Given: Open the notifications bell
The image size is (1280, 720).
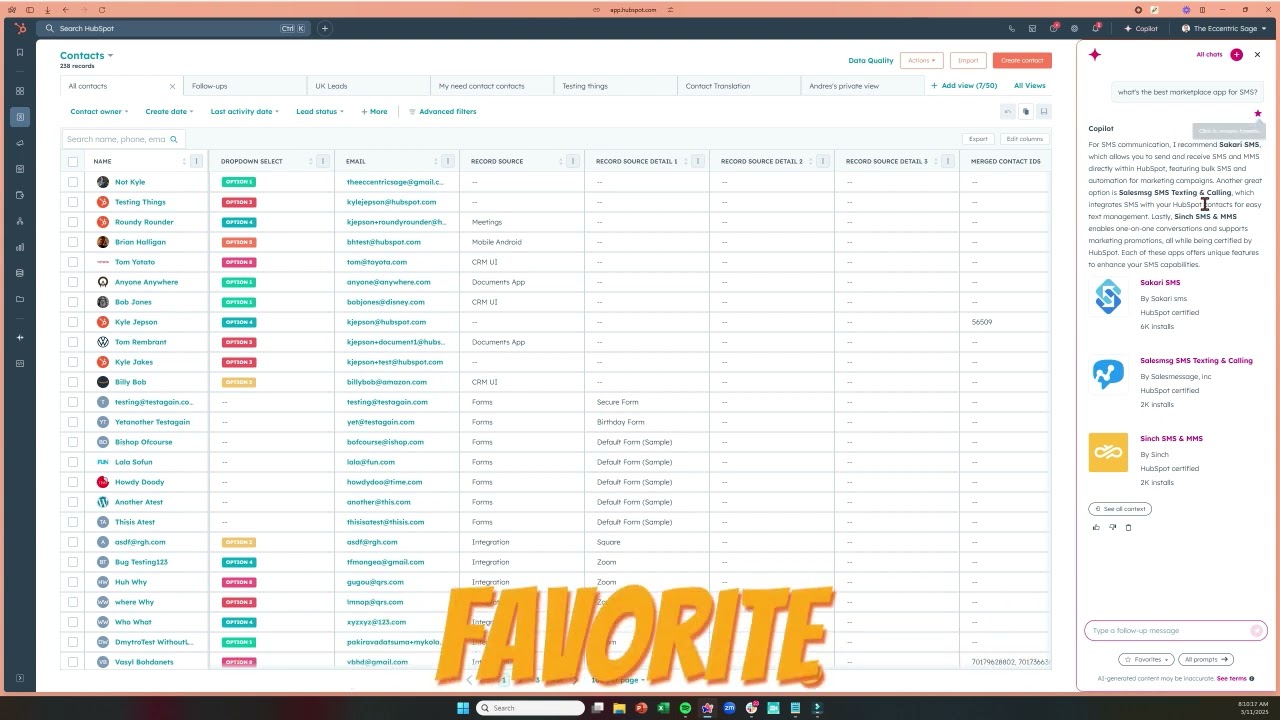Looking at the screenshot, I should 1096,29.
